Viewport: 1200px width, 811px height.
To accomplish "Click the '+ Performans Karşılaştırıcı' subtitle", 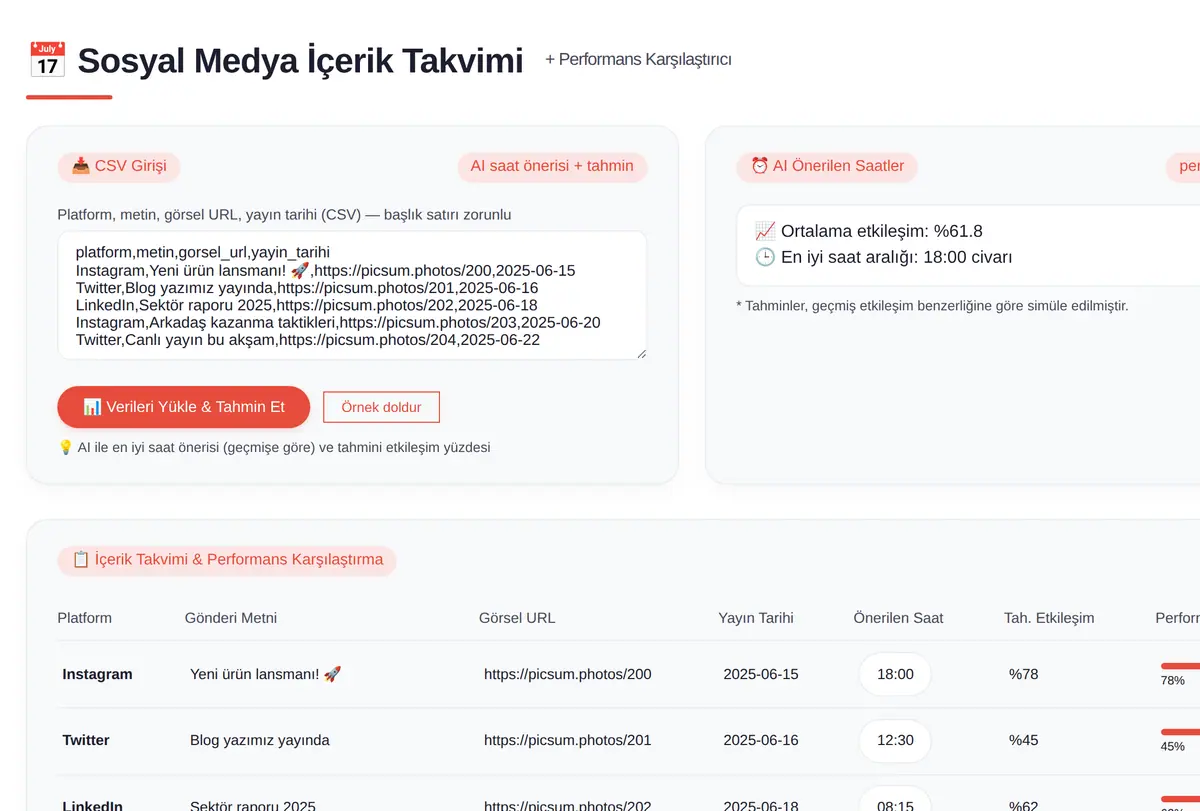I will tap(638, 59).
